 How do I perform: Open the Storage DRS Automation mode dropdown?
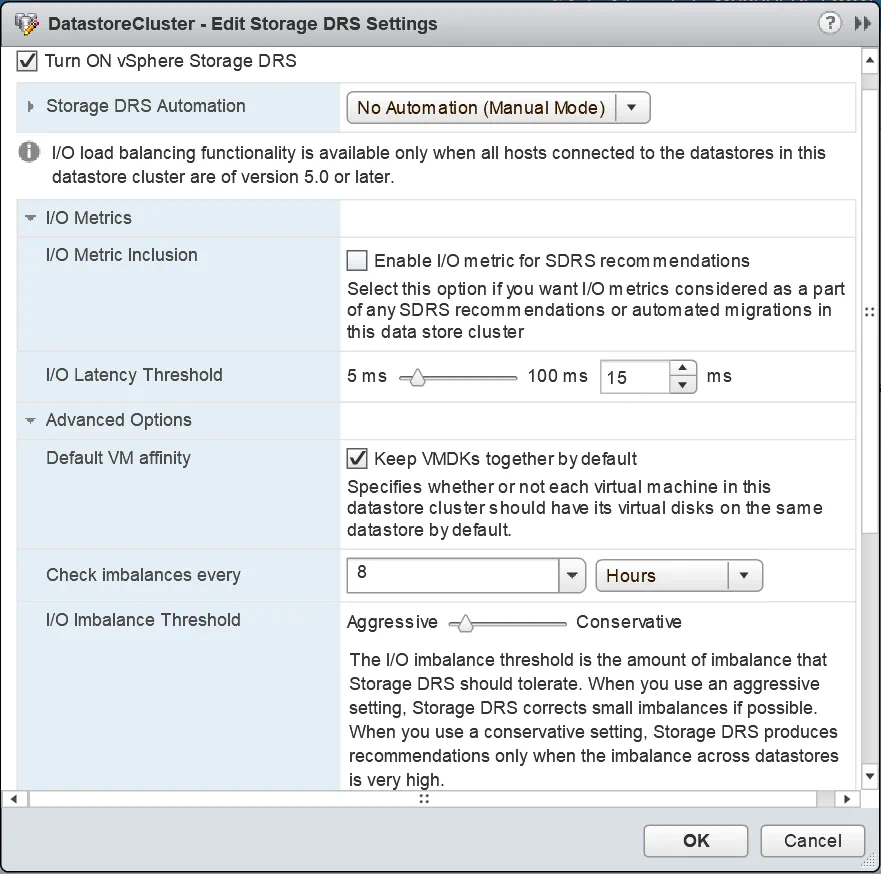click(633, 108)
